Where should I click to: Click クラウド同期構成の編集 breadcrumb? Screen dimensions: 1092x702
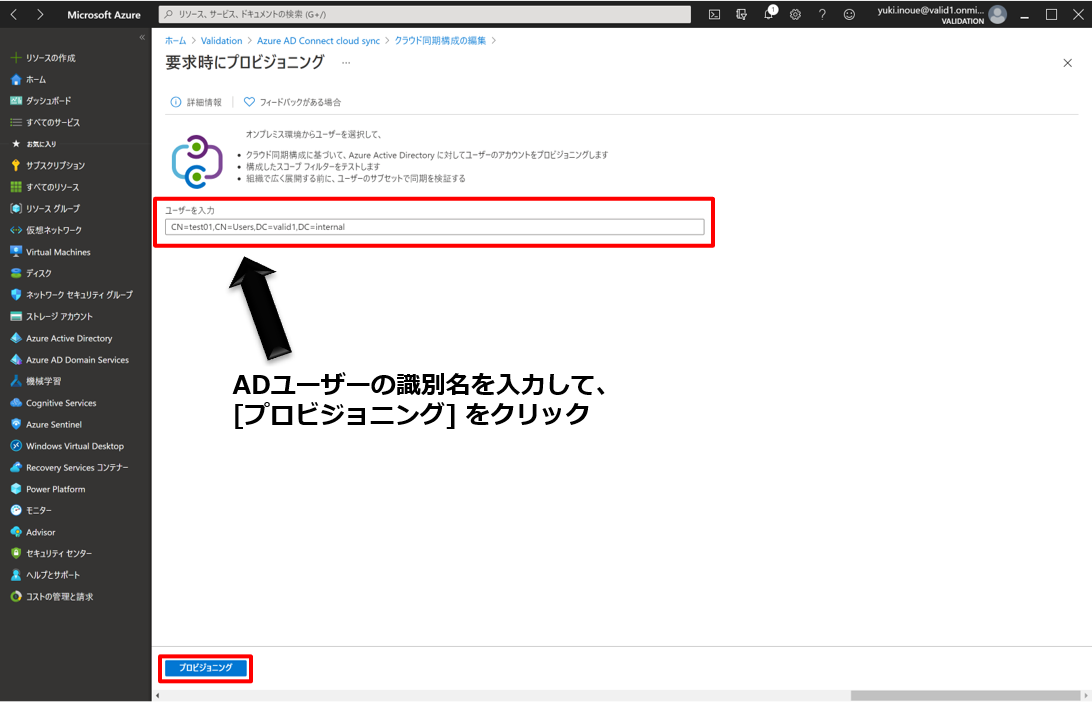(440, 41)
